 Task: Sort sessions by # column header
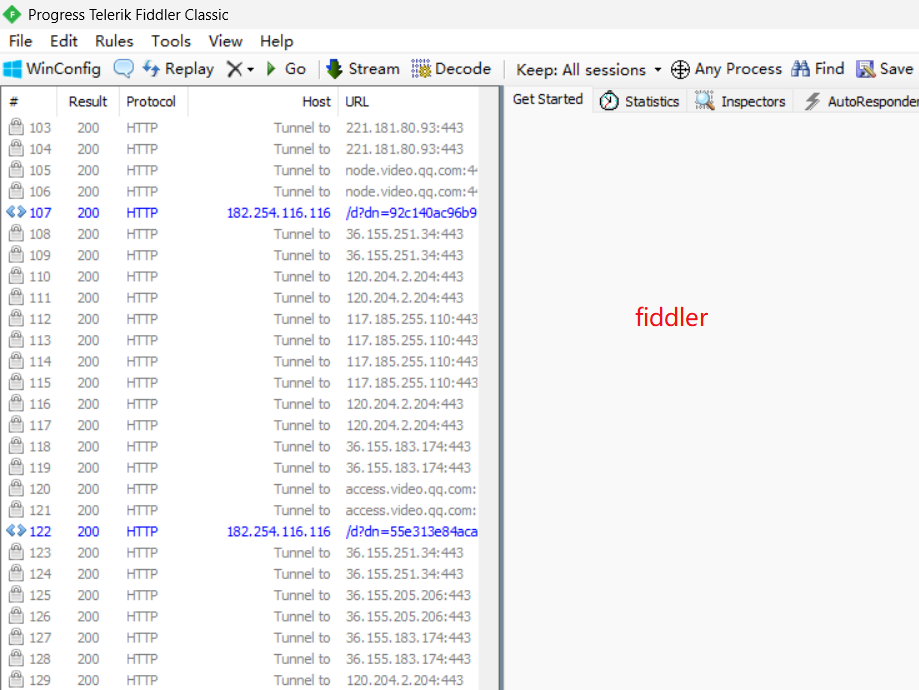[x=29, y=101]
